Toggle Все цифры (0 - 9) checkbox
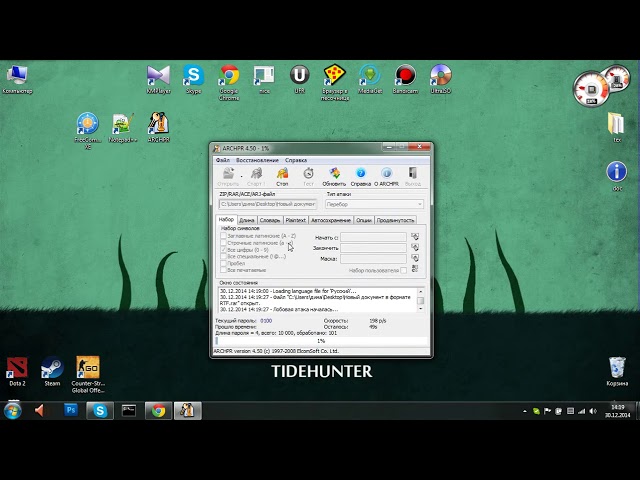Screen dimensions: 640x480 [x=223, y=249]
